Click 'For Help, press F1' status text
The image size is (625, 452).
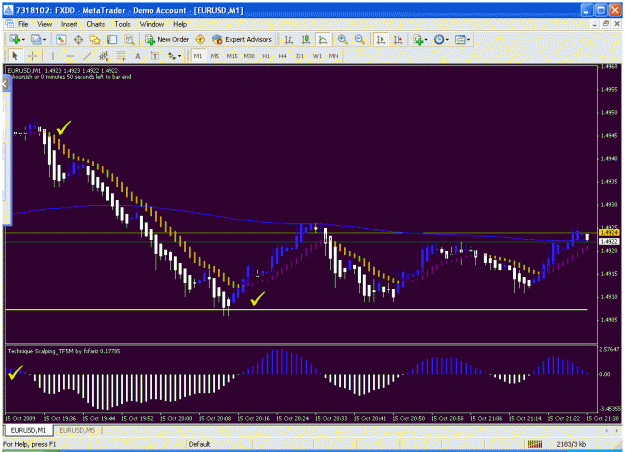(x=30, y=444)
